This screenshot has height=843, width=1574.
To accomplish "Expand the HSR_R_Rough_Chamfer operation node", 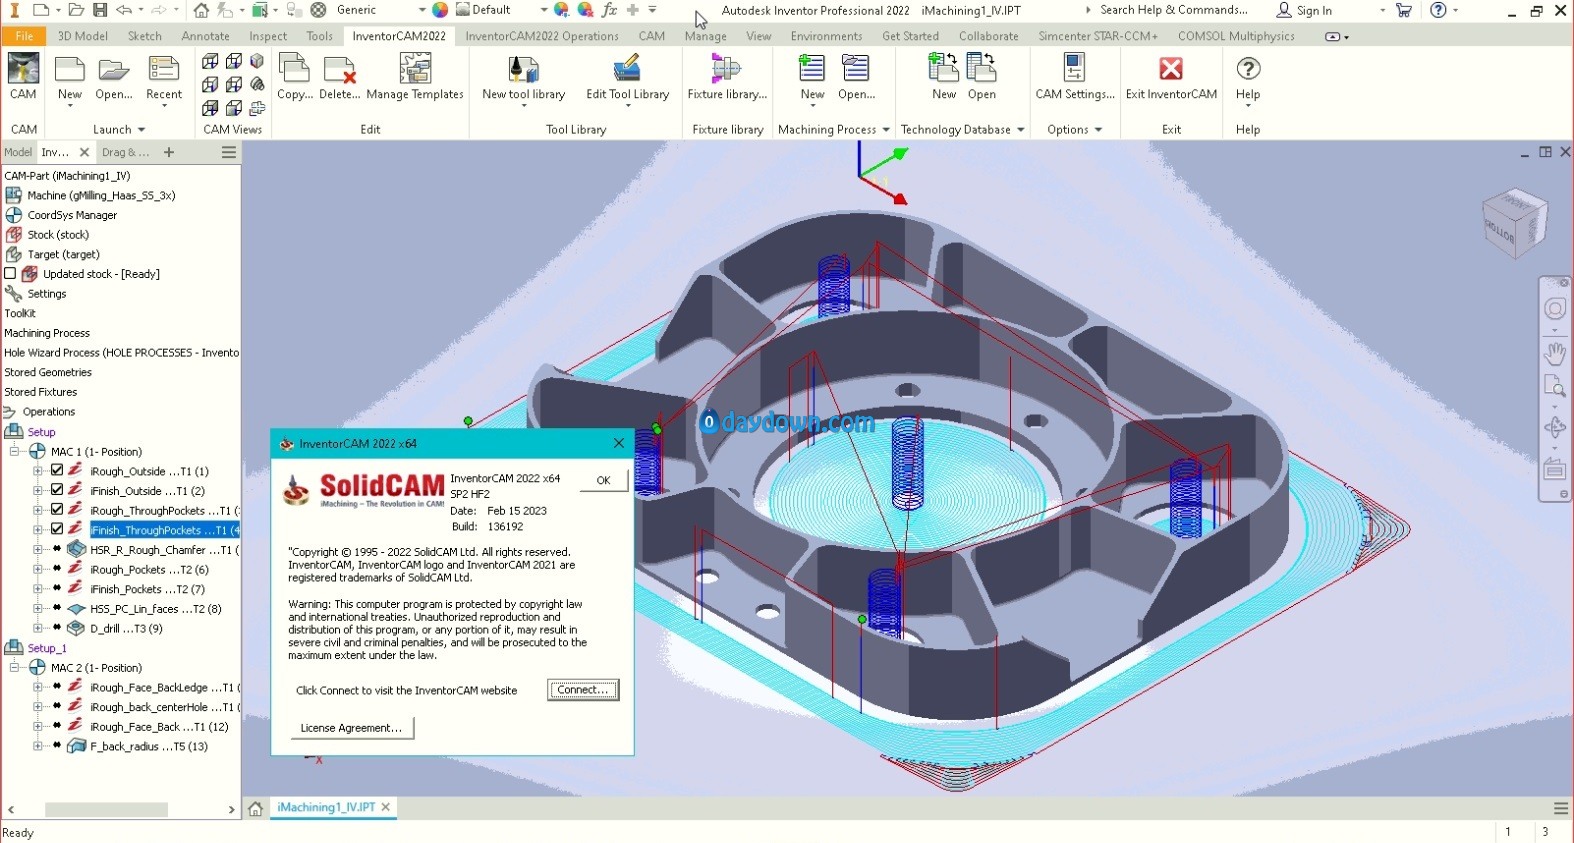I will point(38,549).
